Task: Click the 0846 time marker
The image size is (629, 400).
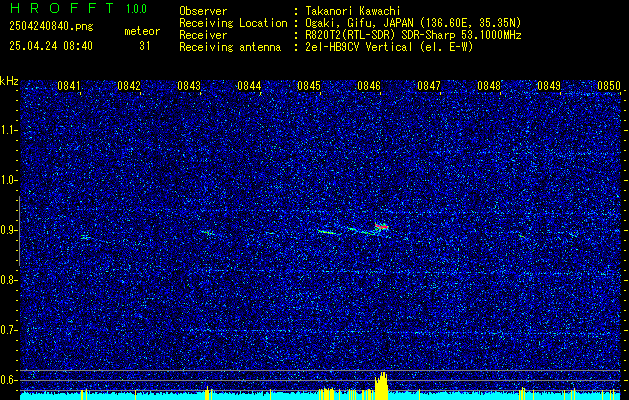Action: (x=369, y=86)
